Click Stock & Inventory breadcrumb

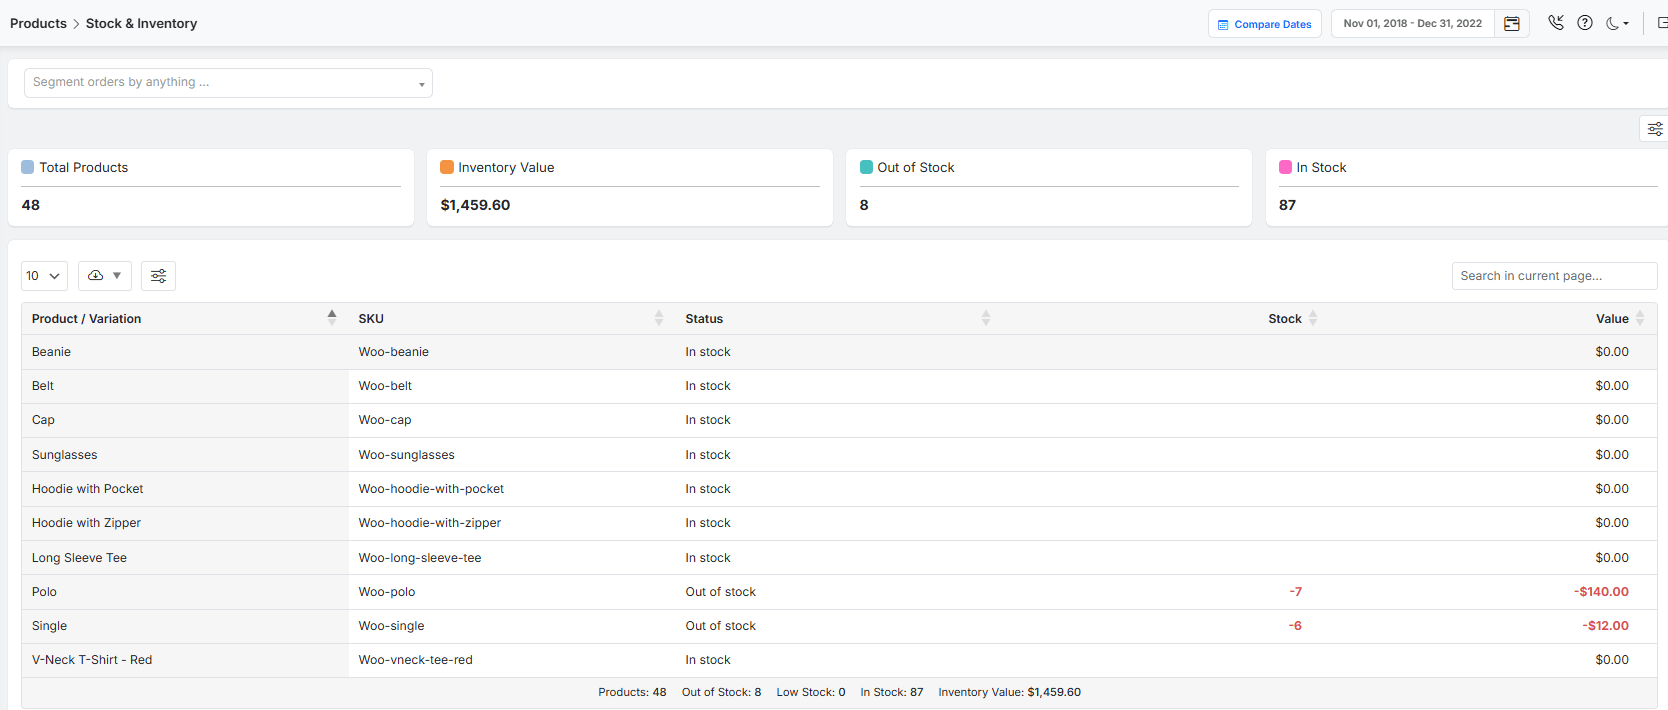point(141,24)
